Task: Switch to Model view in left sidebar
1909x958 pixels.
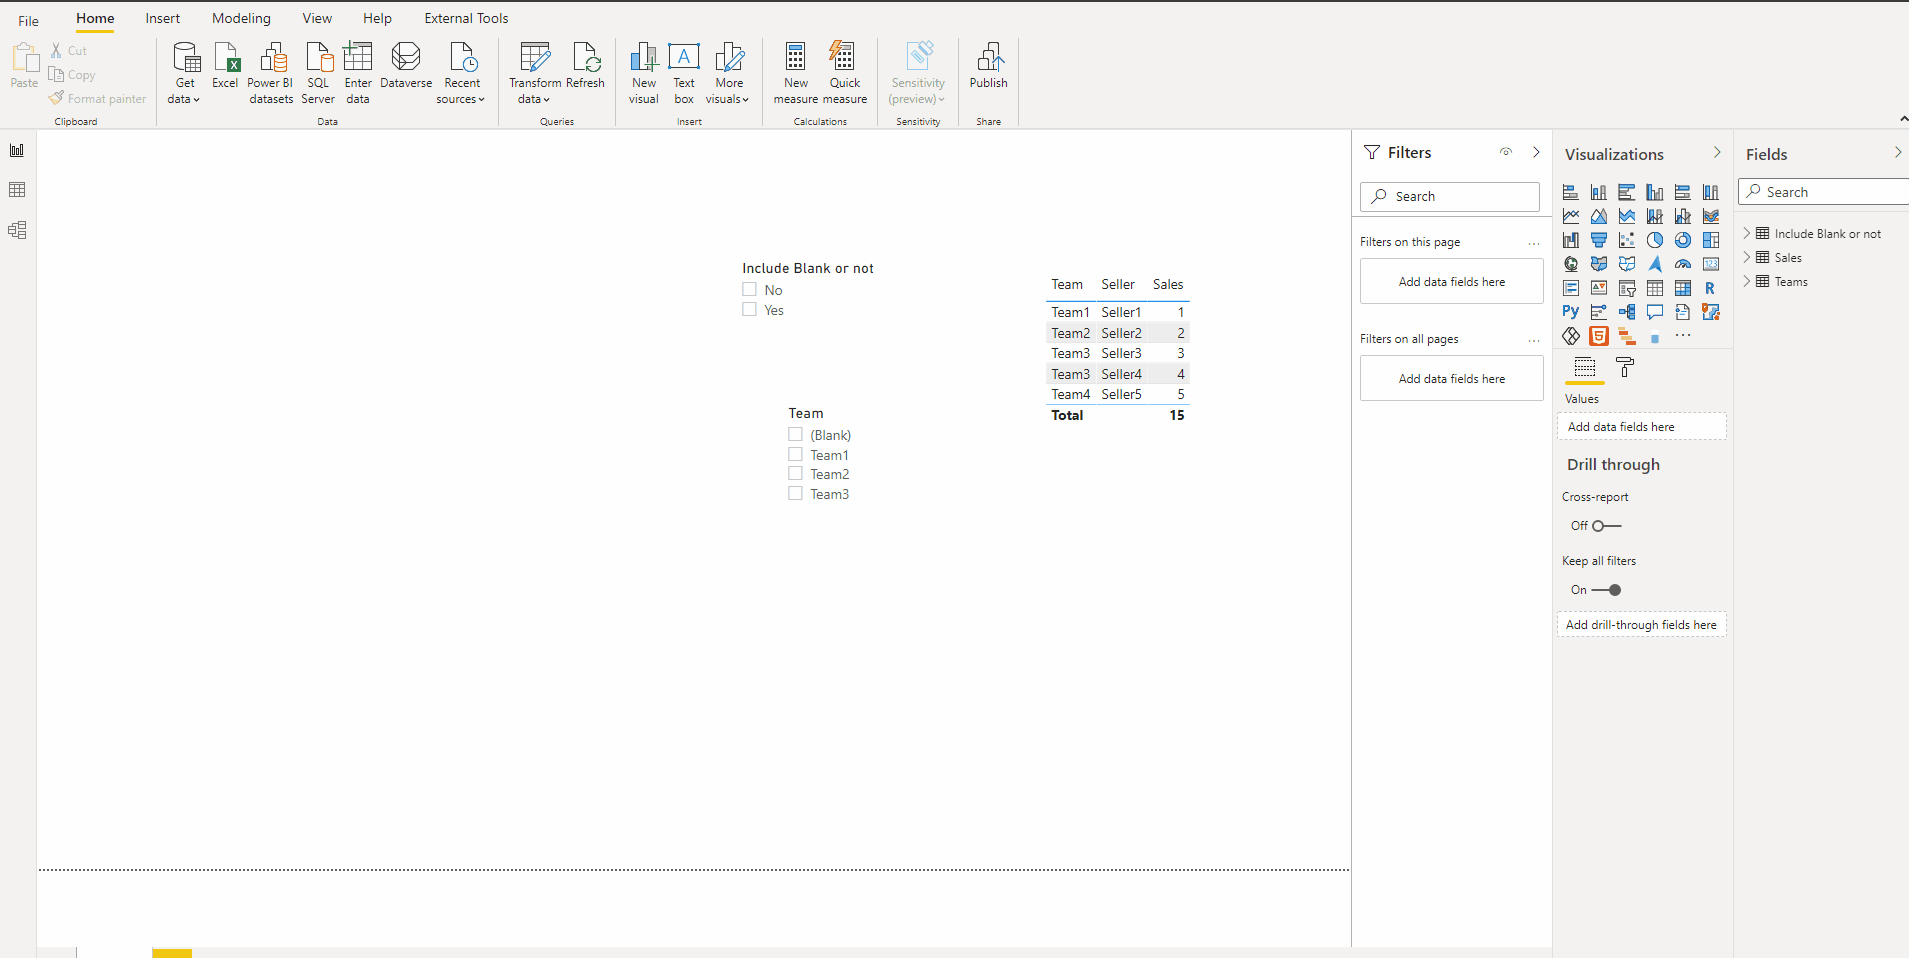Action: coord(17,230)
